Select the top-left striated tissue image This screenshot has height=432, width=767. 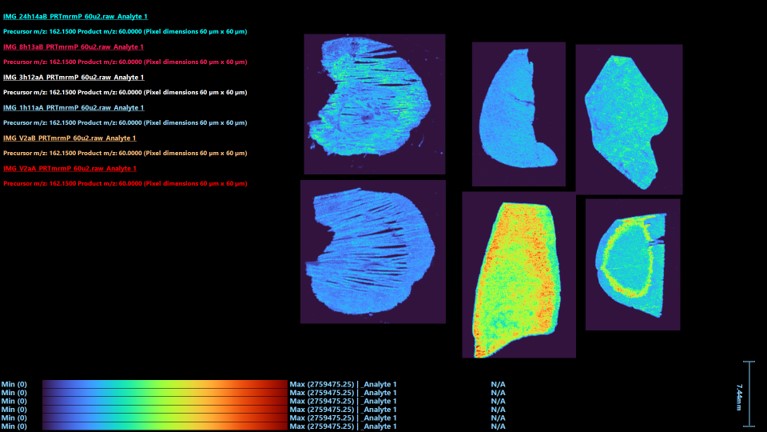point(373,104)
